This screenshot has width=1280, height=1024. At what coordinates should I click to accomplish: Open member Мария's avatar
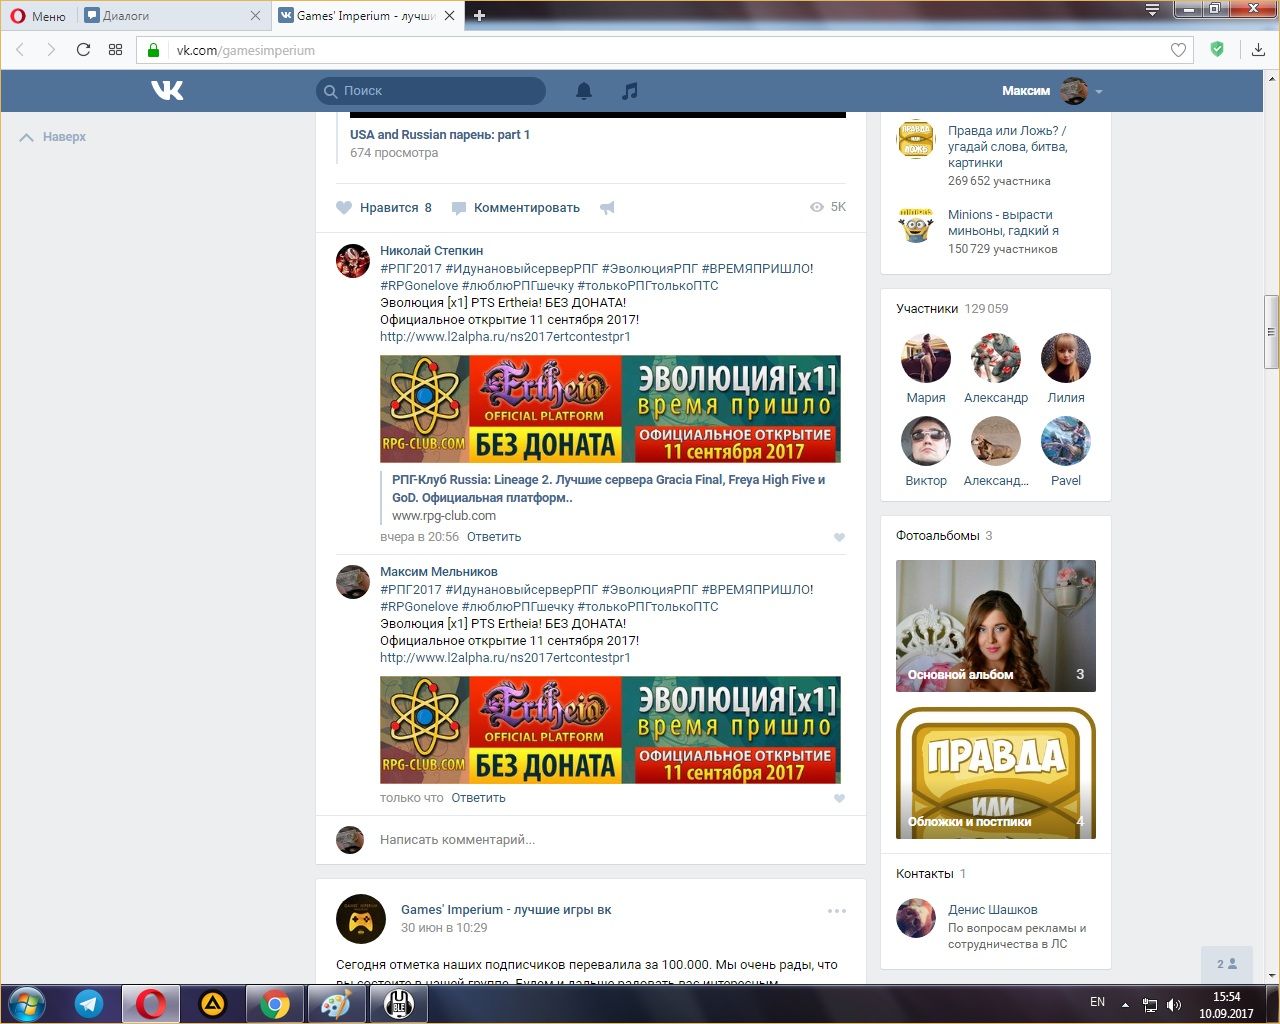pos(926,358)
